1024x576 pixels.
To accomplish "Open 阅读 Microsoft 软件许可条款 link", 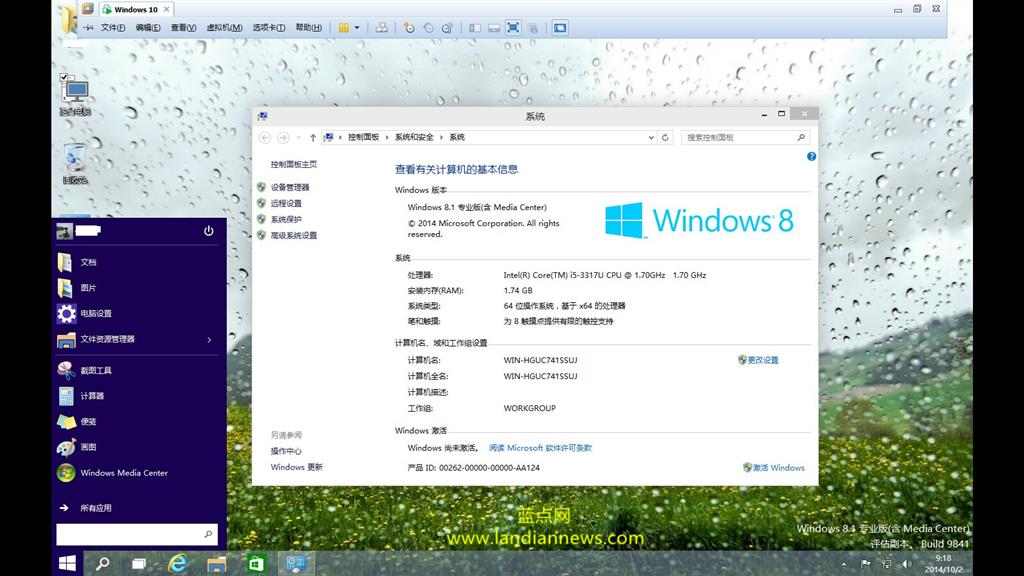I will tap(540, 448).
